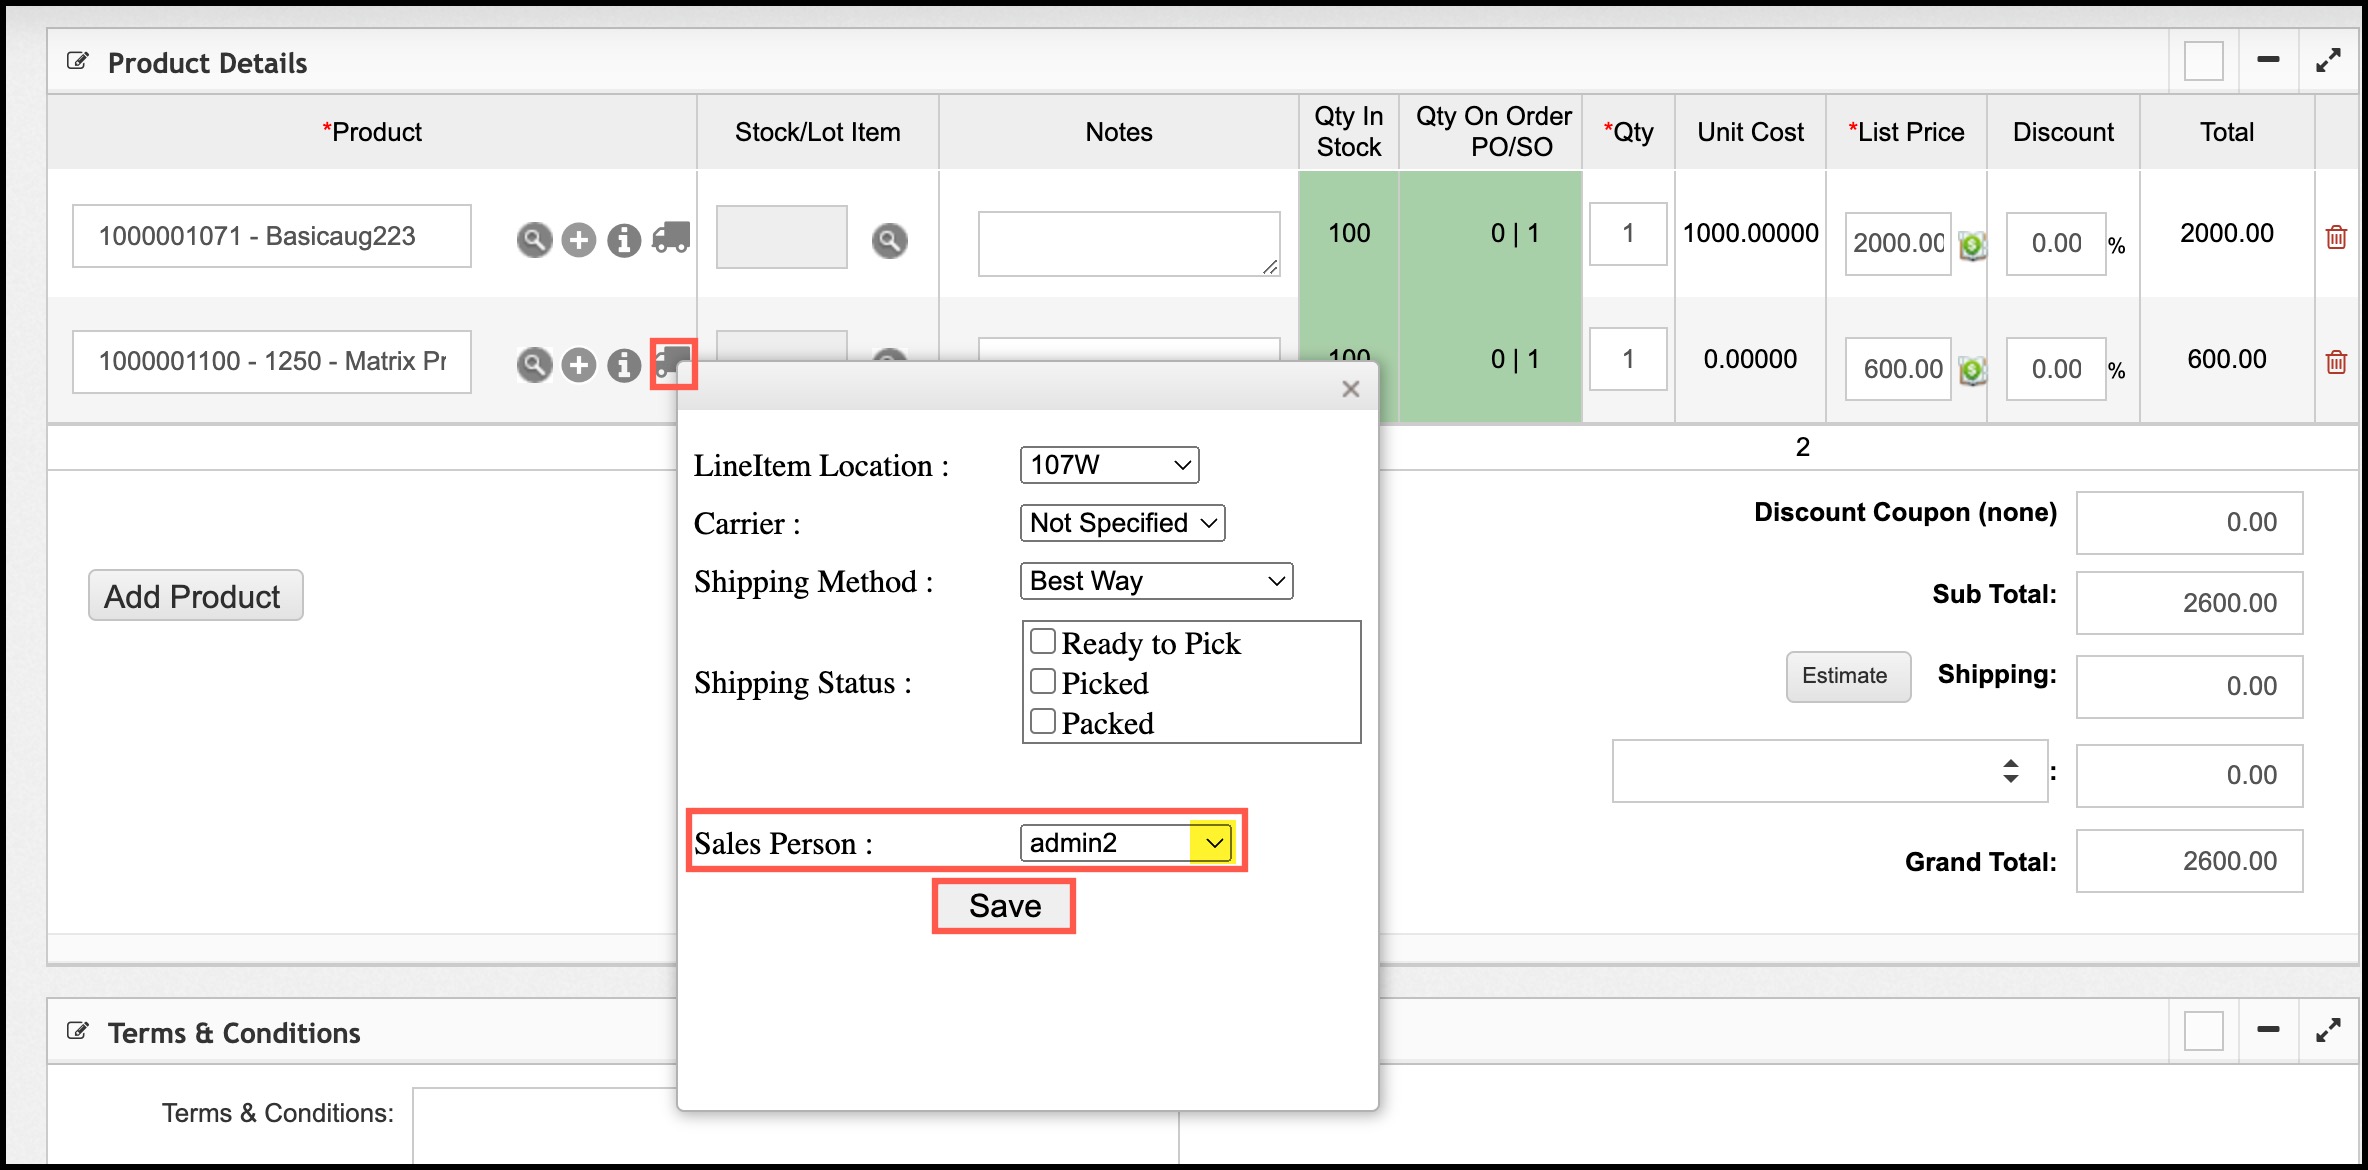Enable the Packed checkbox
Image resolution: width=2368 pixels, height=1170 pixels.
pos(1043,721)
